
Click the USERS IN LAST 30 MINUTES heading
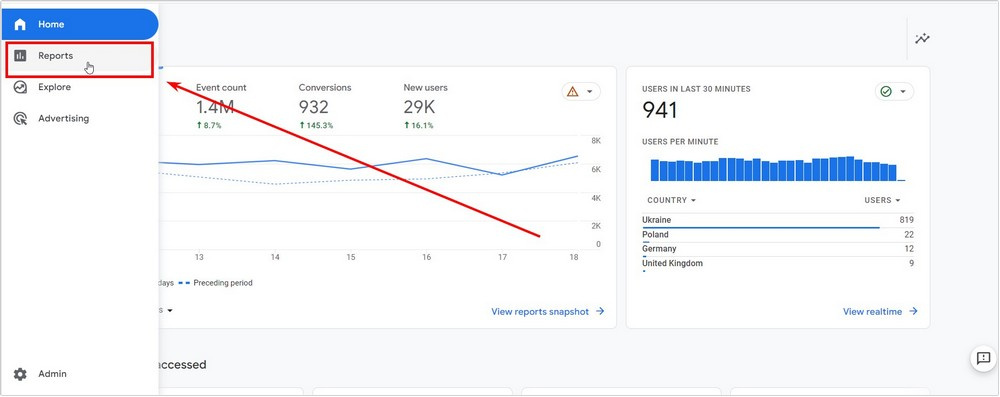(696, 89)
